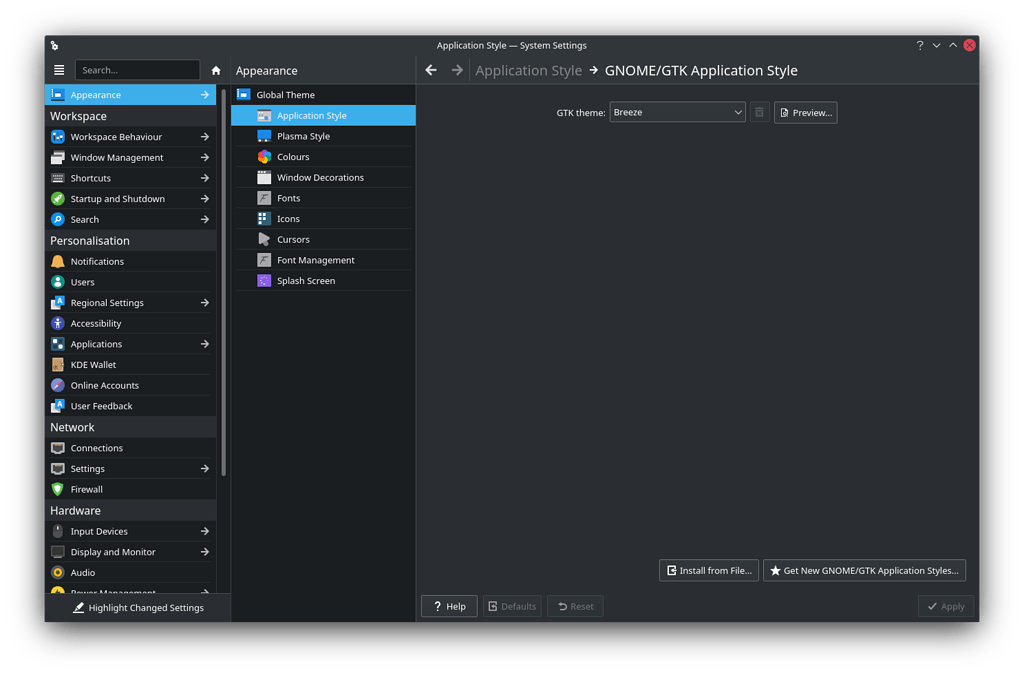Open KDE Wallet settings
This screenshot has width=1024, height=675.
[93, 365]
